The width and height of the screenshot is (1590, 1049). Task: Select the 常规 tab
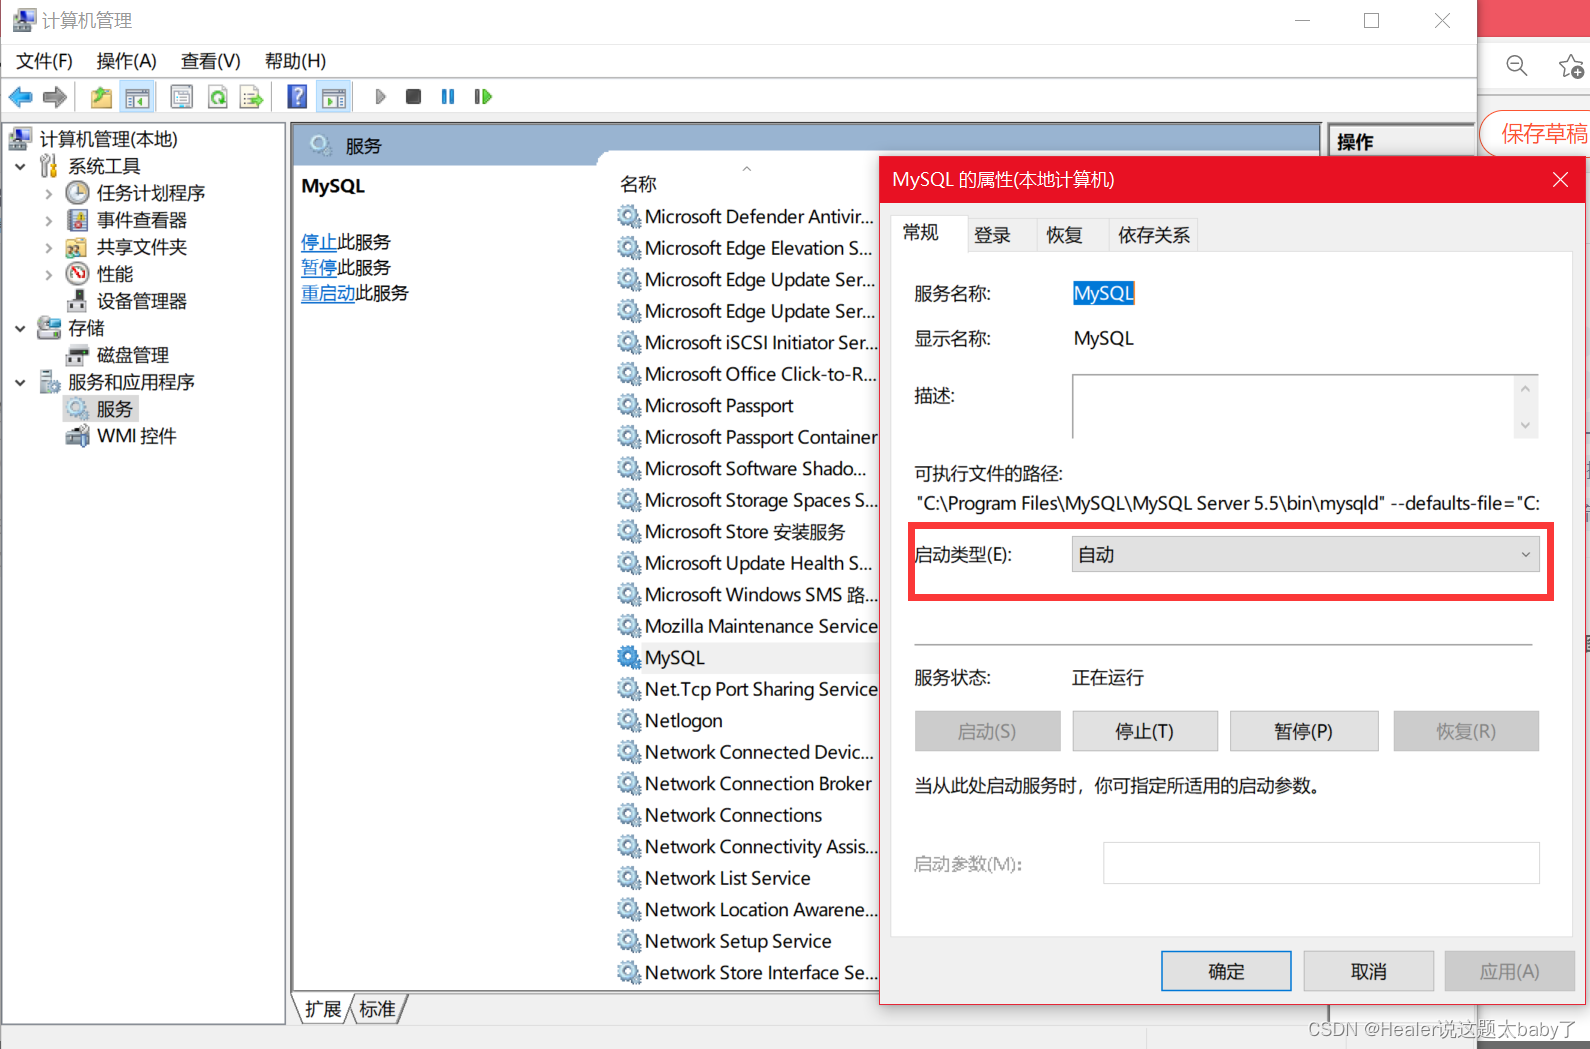pos(920,233)
